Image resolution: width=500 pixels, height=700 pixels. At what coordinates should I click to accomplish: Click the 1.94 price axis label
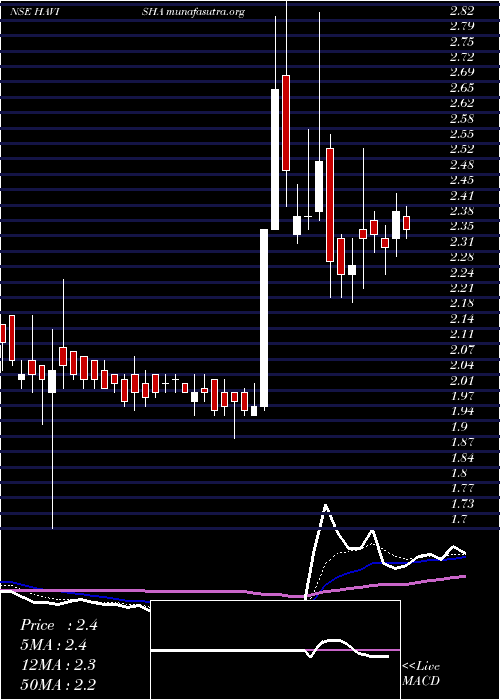(462, 411)
